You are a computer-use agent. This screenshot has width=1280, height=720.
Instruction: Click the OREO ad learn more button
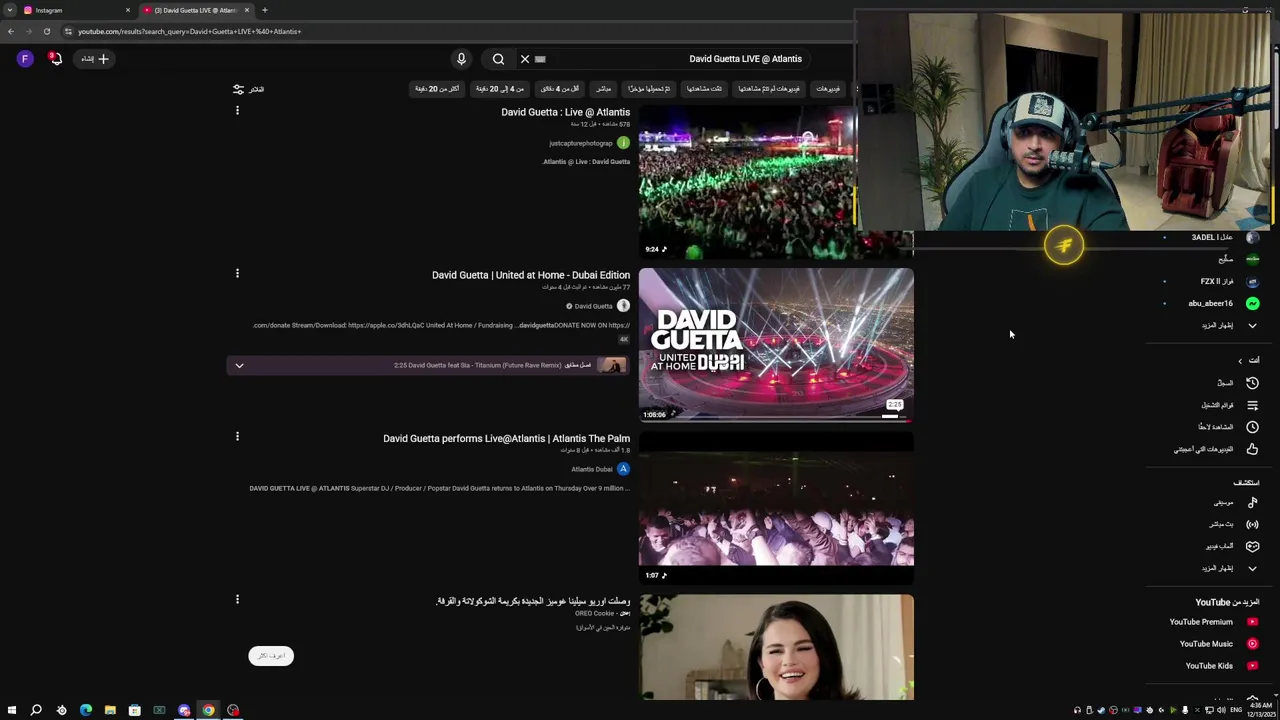pos(271,656)
